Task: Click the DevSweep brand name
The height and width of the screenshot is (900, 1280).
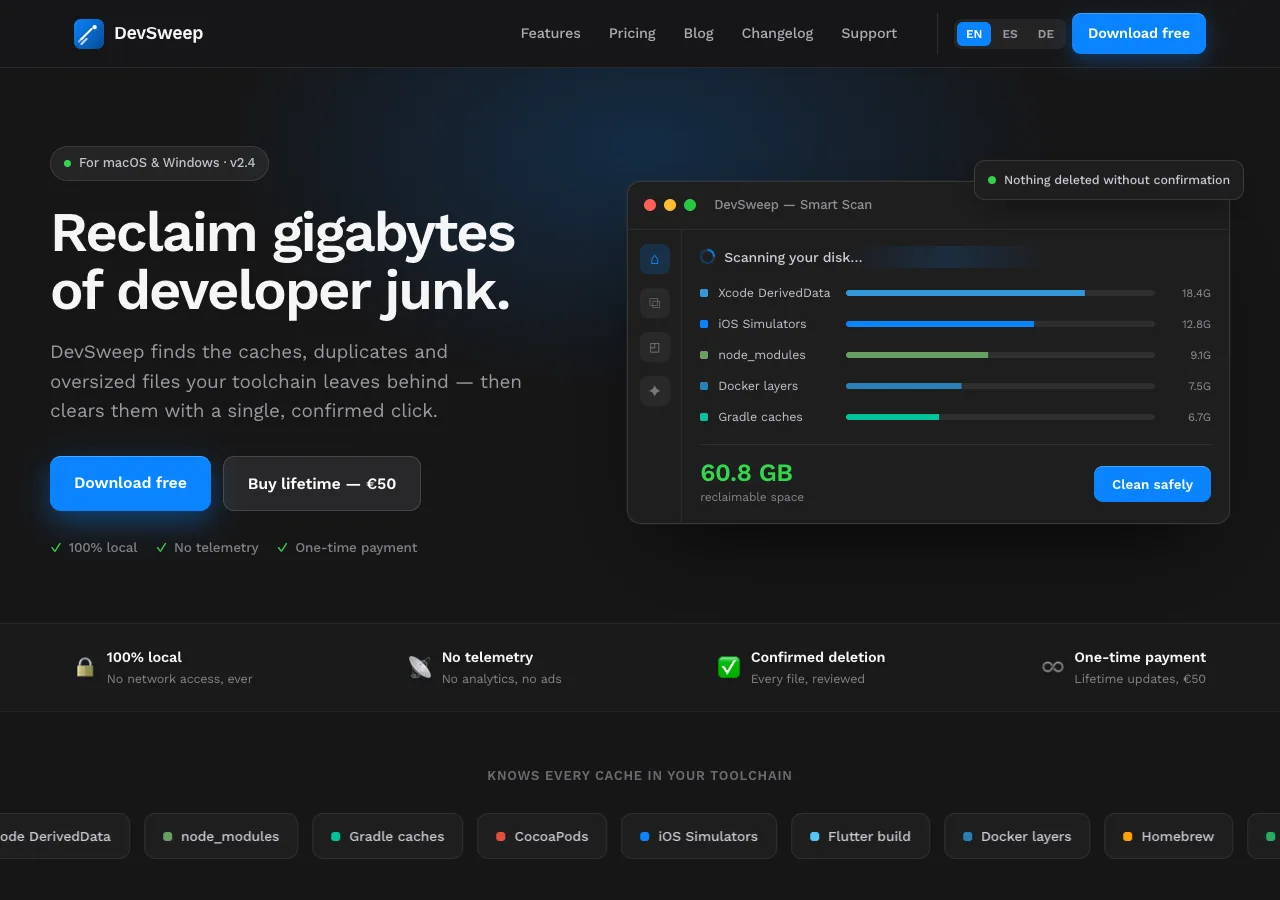Action: 158,33
